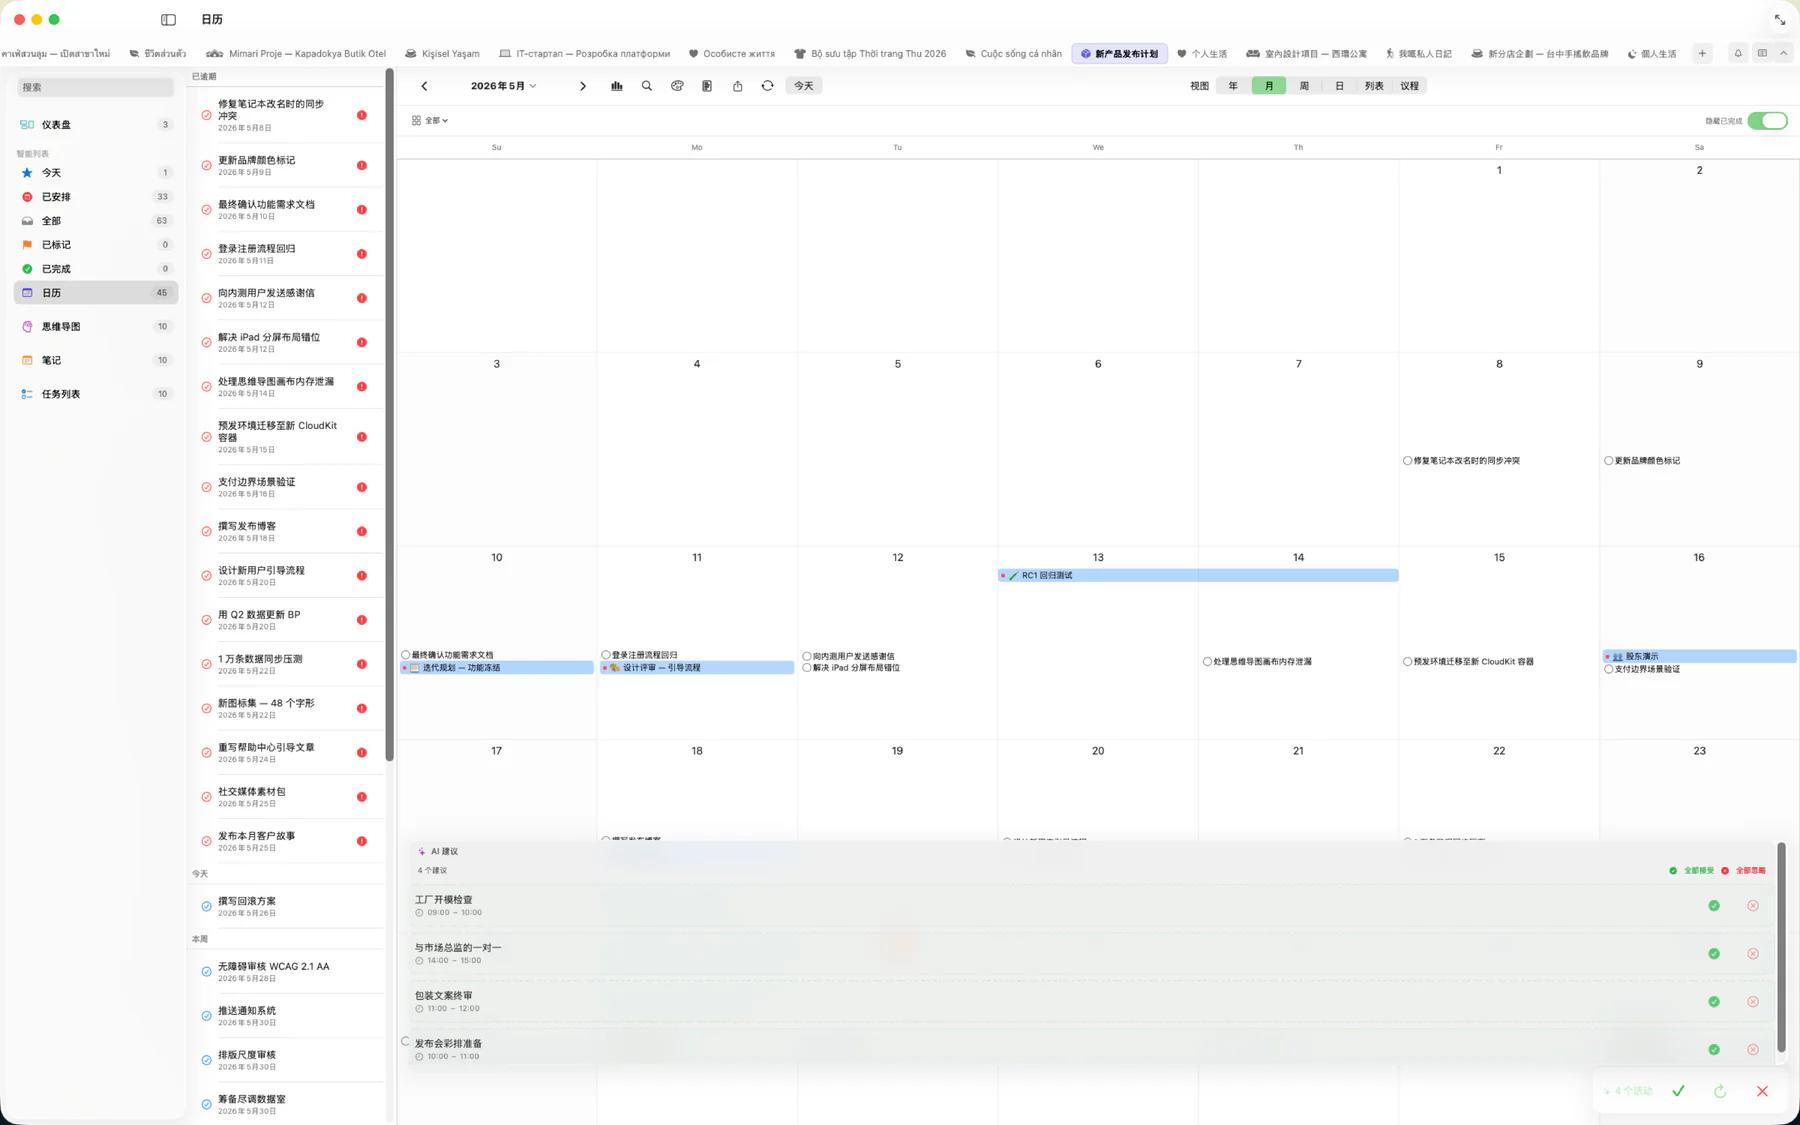Open the calendar search magnifier icon

pyautogui.click(x=647, y=86)
